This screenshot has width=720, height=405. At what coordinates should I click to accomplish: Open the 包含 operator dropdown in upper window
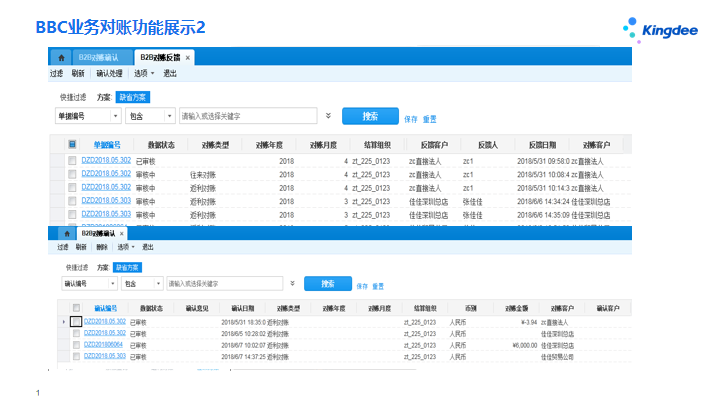click(x=151, y=116)
